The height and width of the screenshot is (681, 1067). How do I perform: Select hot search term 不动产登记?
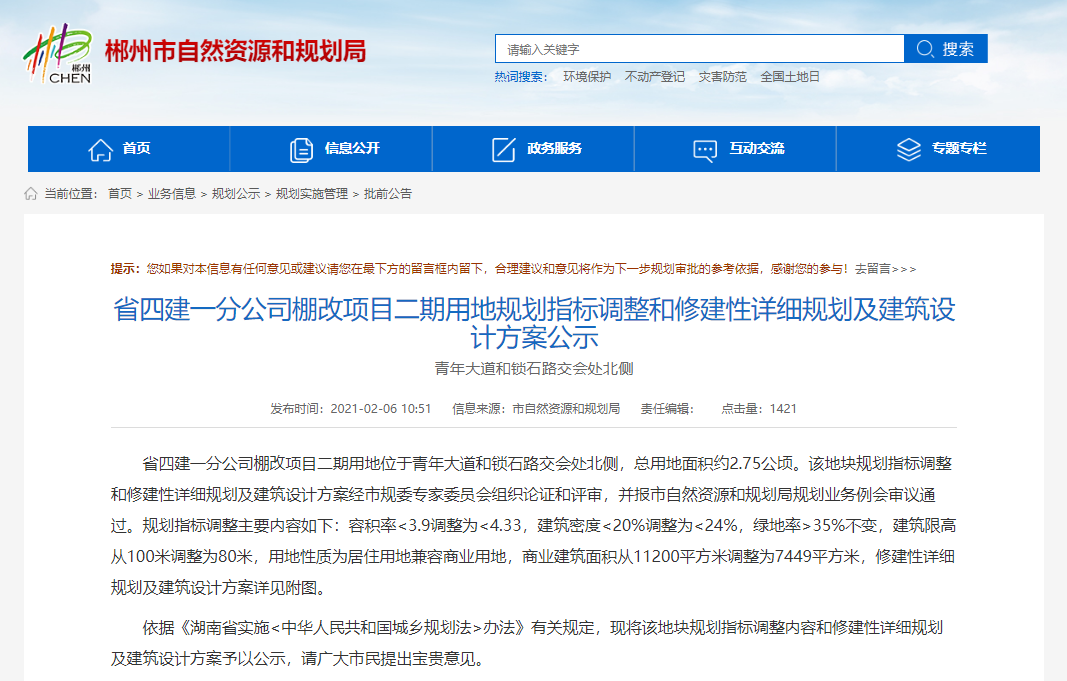point(655,77)
